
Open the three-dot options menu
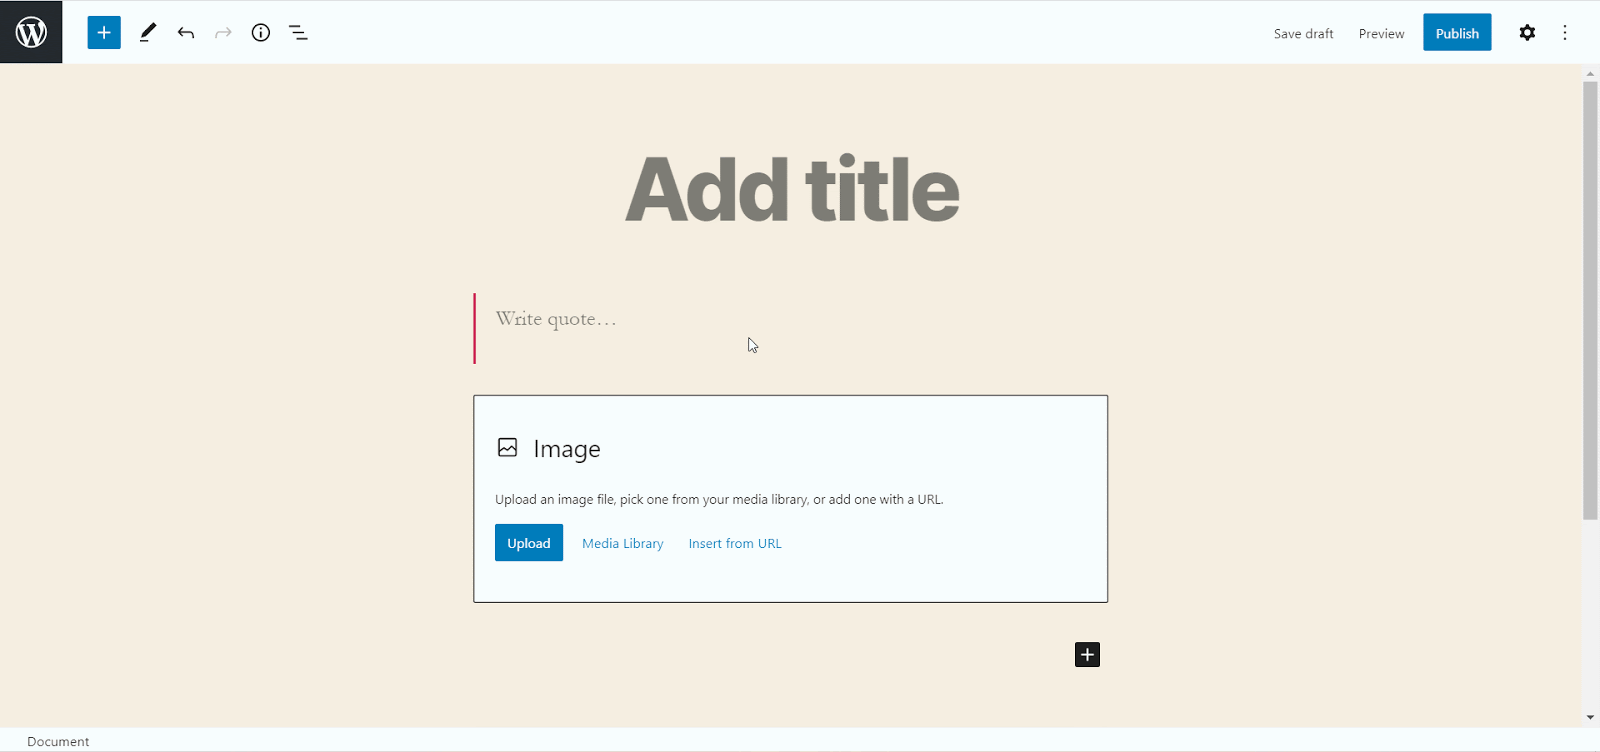tap(1565, 32)
